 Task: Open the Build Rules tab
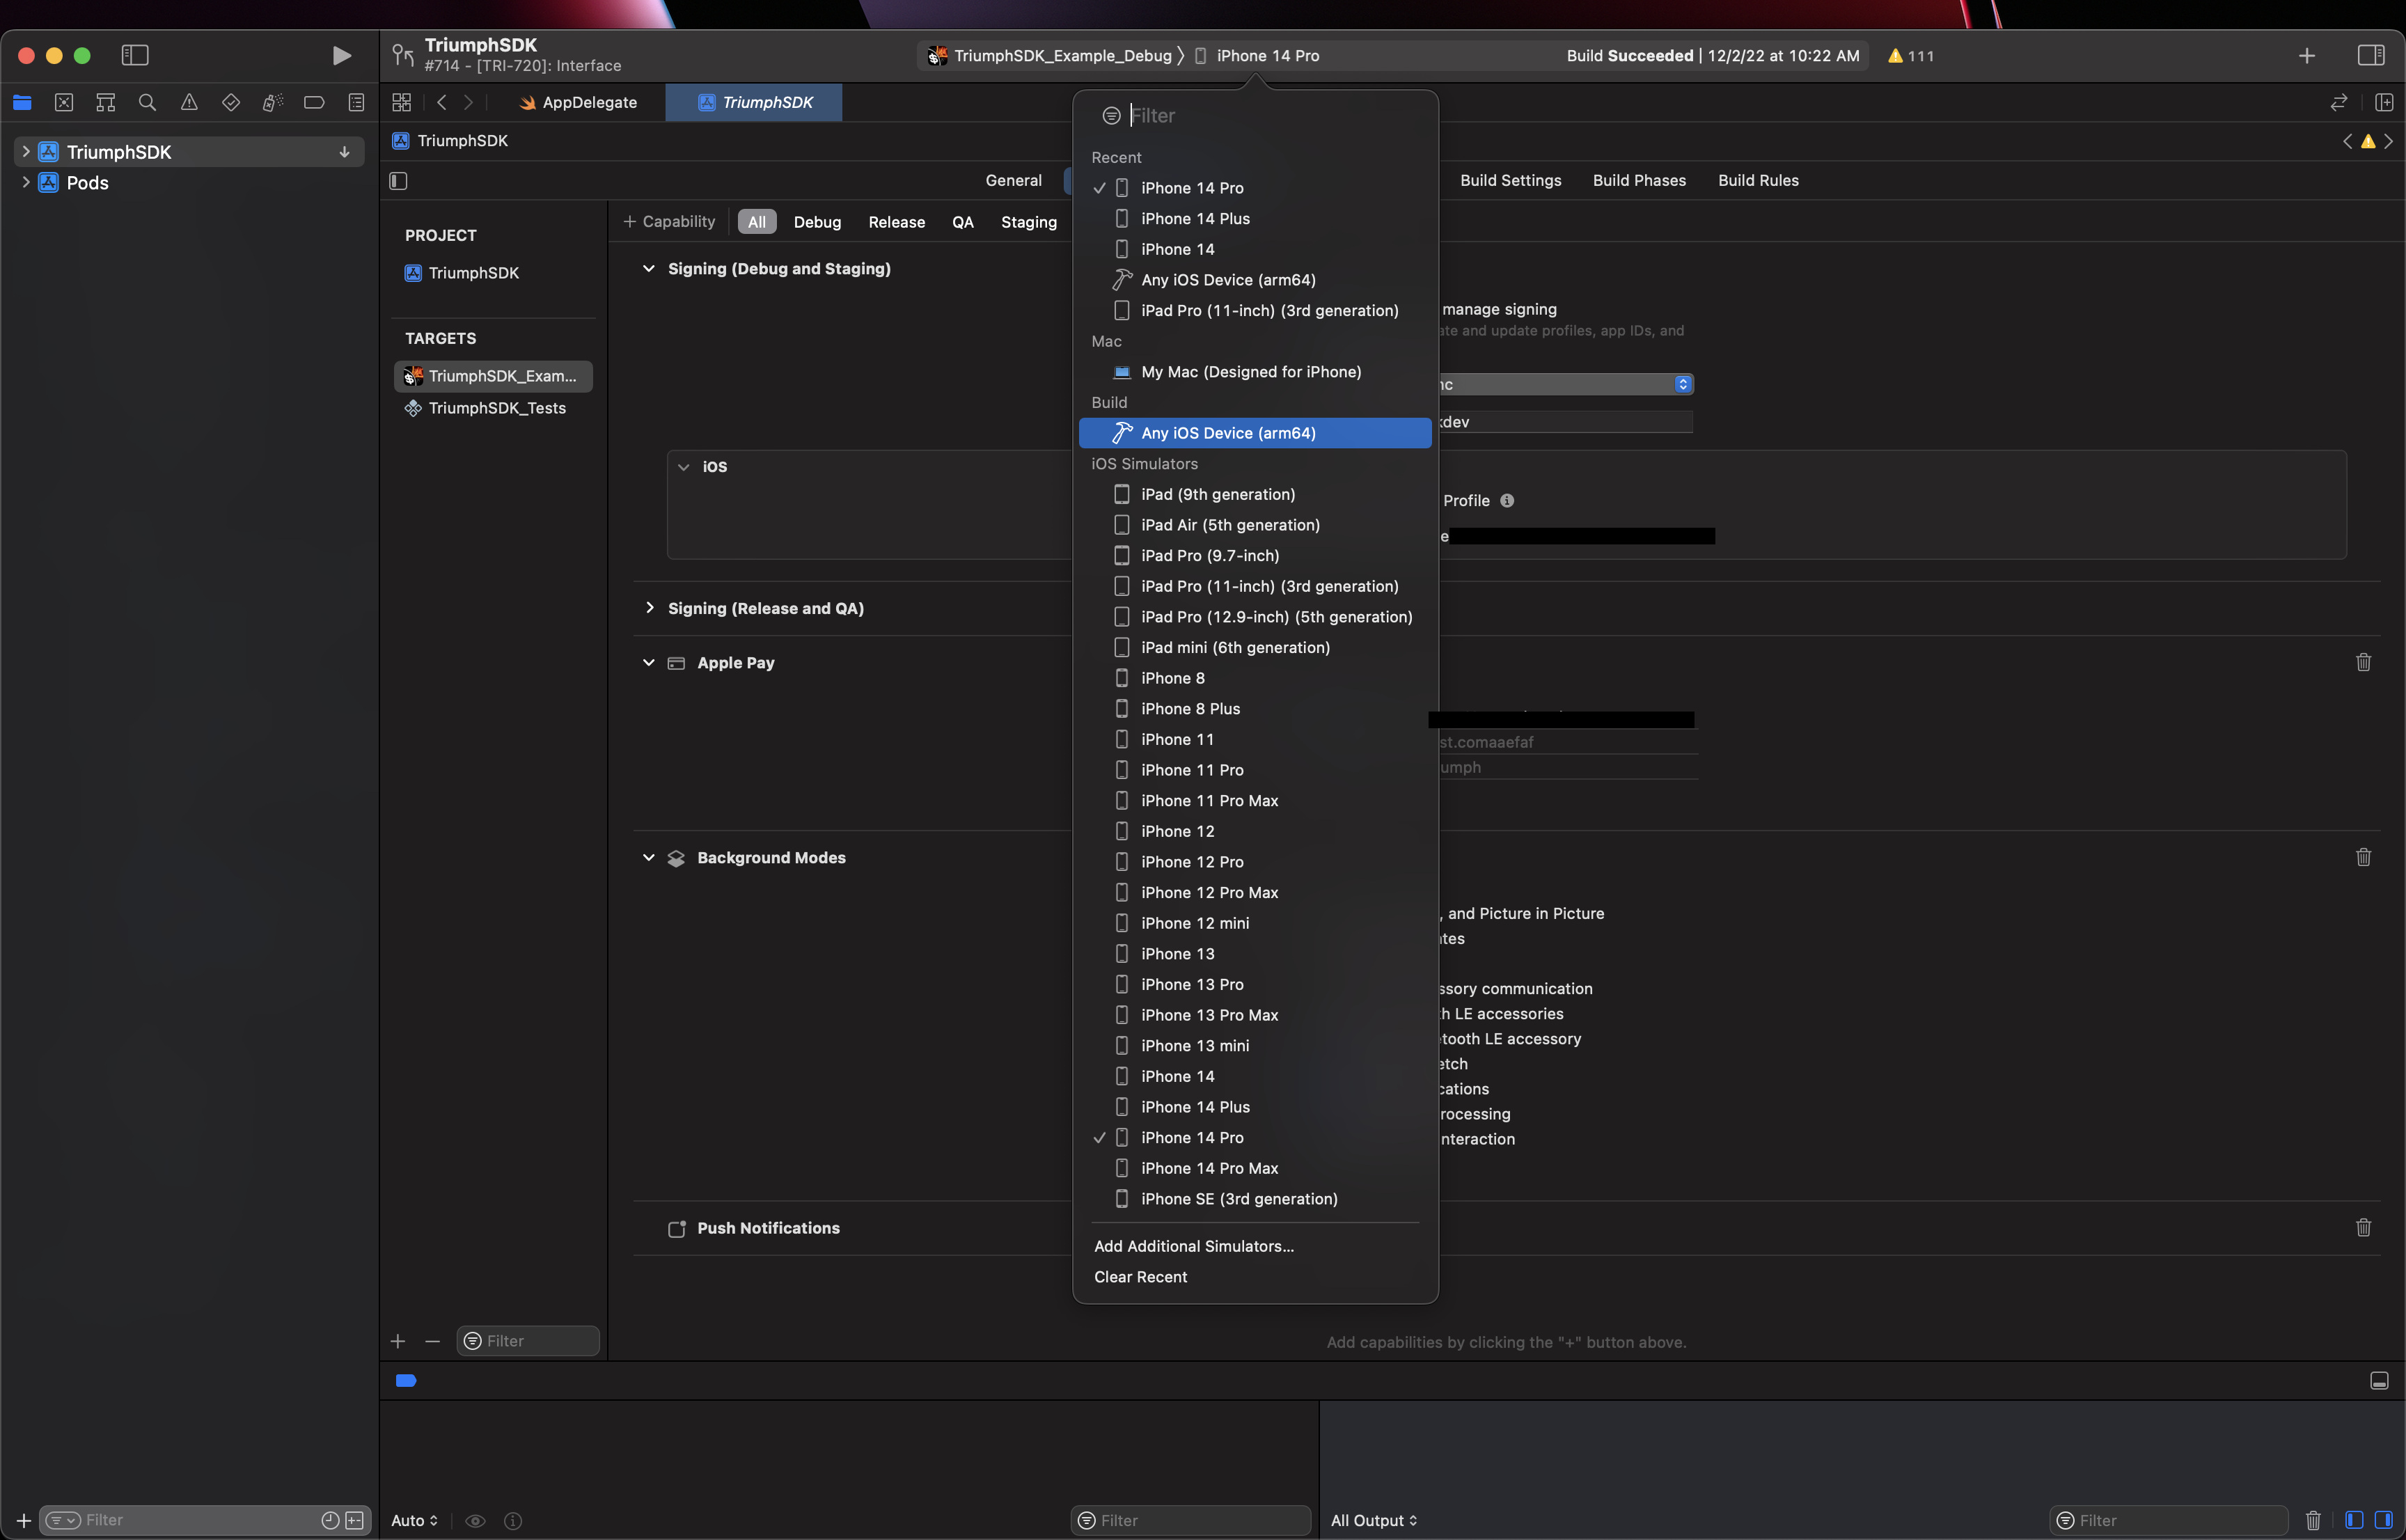[1758, 180]
